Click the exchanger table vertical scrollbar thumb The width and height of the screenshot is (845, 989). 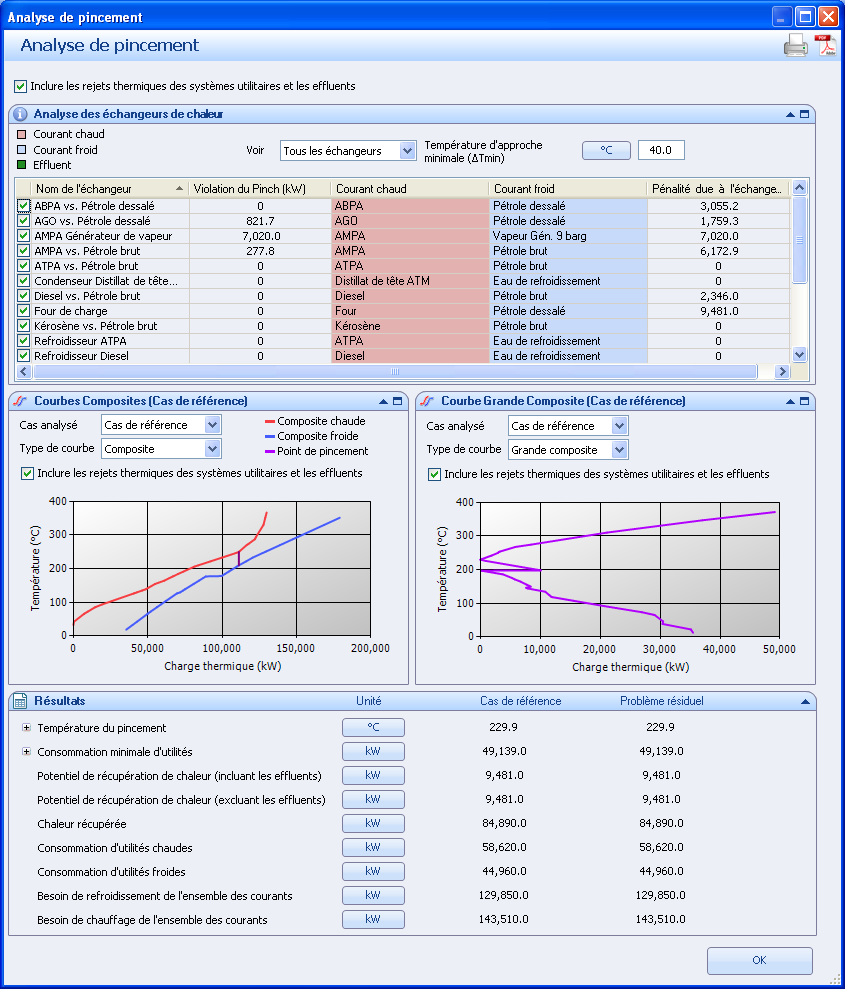pos(799,240)
